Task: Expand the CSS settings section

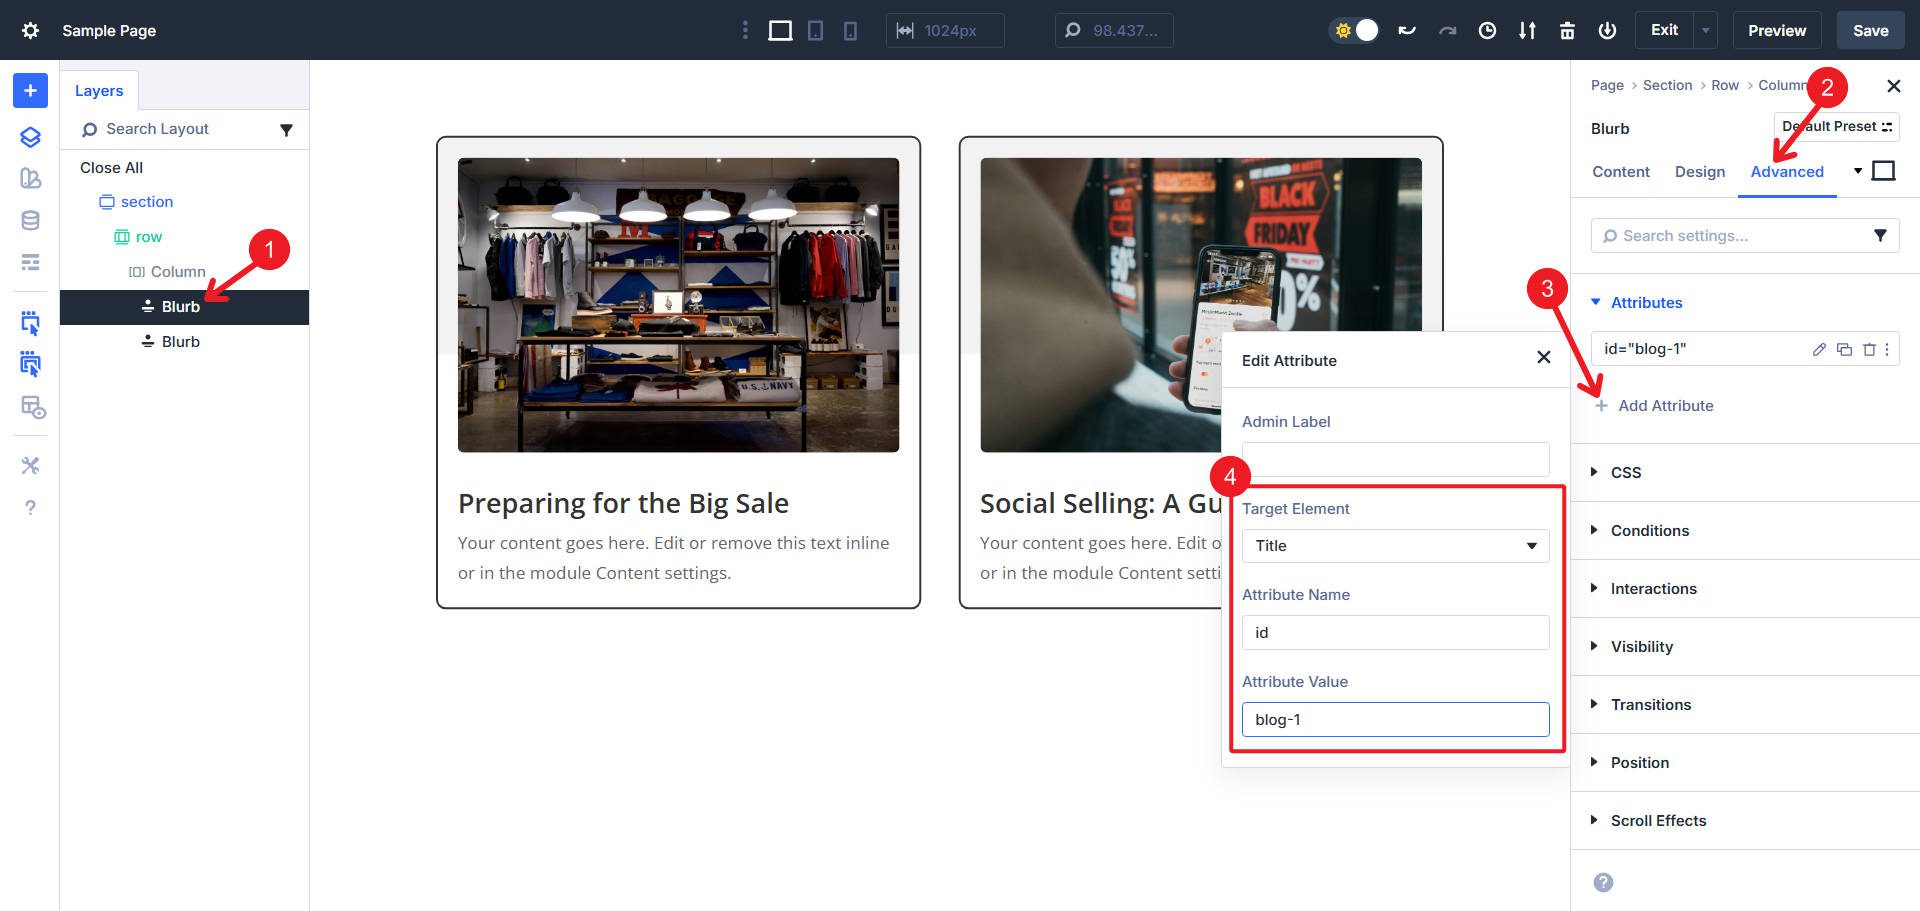Action: pos(1625,472)
